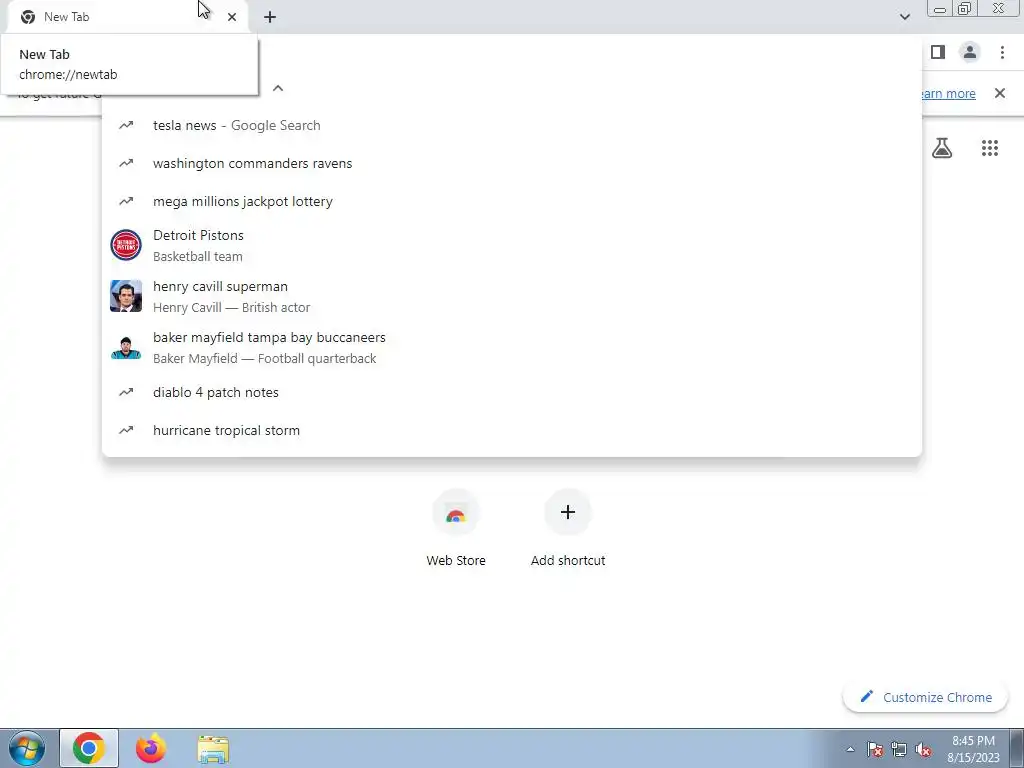
Task: Select 'washington commanders ravens' suggestion
Action: pos(511,163)
